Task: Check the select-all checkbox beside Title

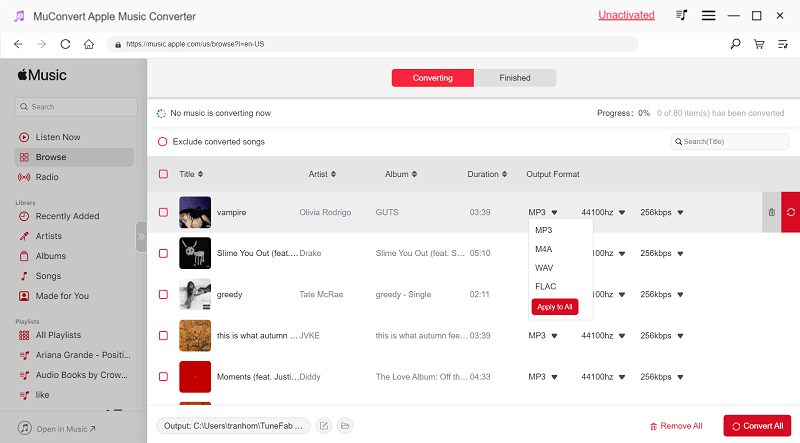Action: (x=163, y=174)
